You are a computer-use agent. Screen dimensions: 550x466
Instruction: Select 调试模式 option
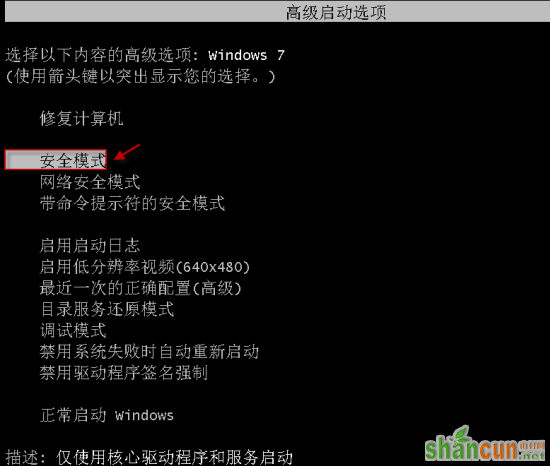click(73, 330)
